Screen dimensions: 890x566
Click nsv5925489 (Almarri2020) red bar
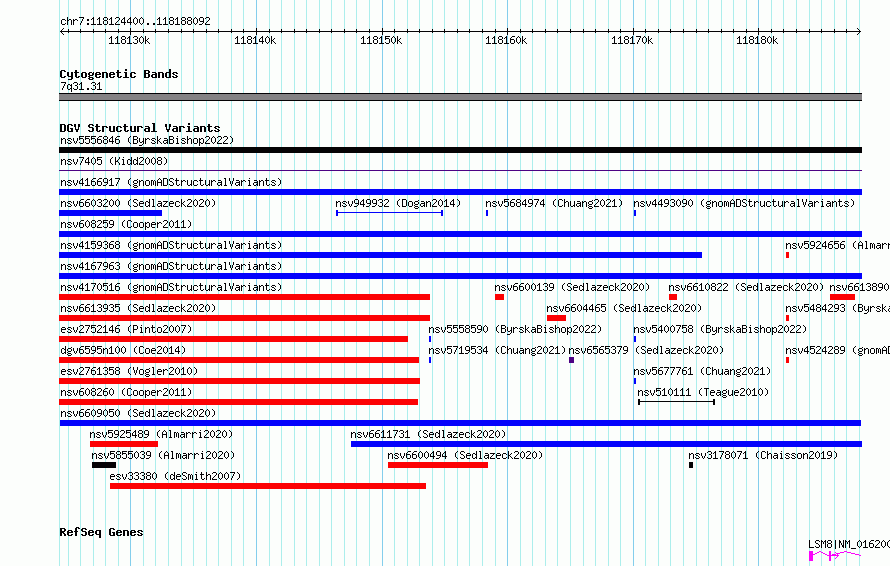coord(124,444)
